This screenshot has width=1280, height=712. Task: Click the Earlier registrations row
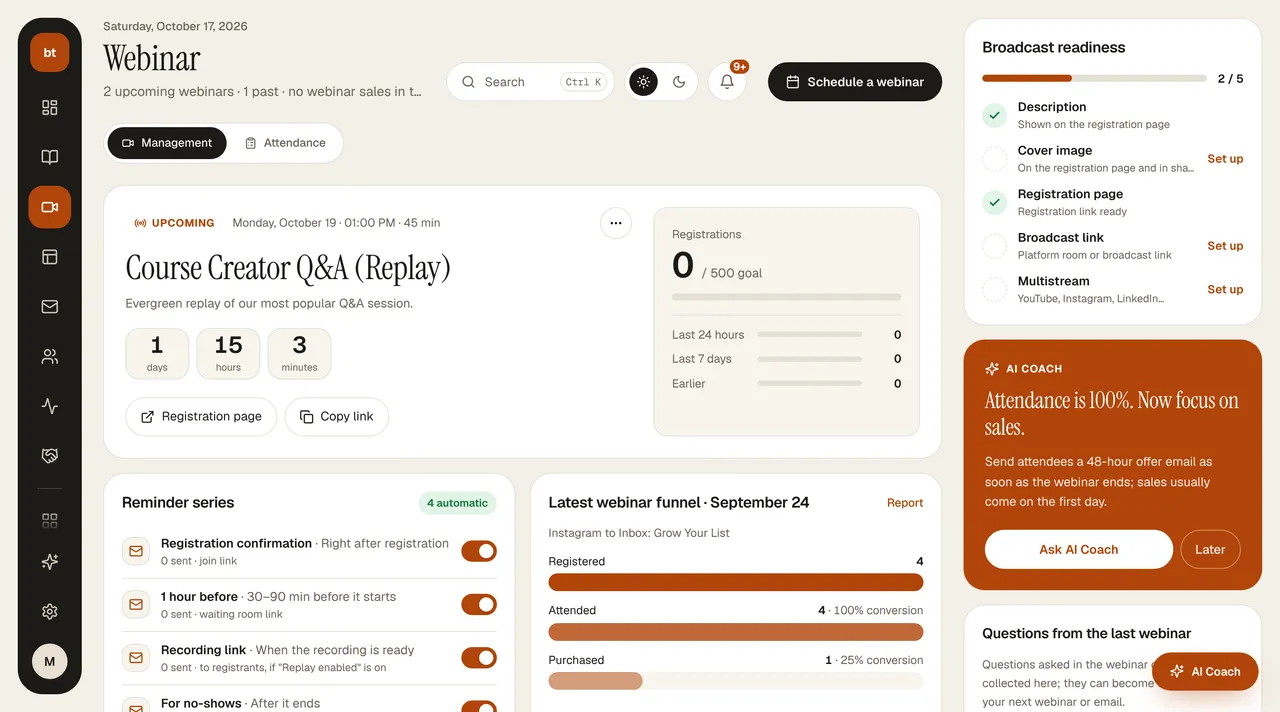786,384
